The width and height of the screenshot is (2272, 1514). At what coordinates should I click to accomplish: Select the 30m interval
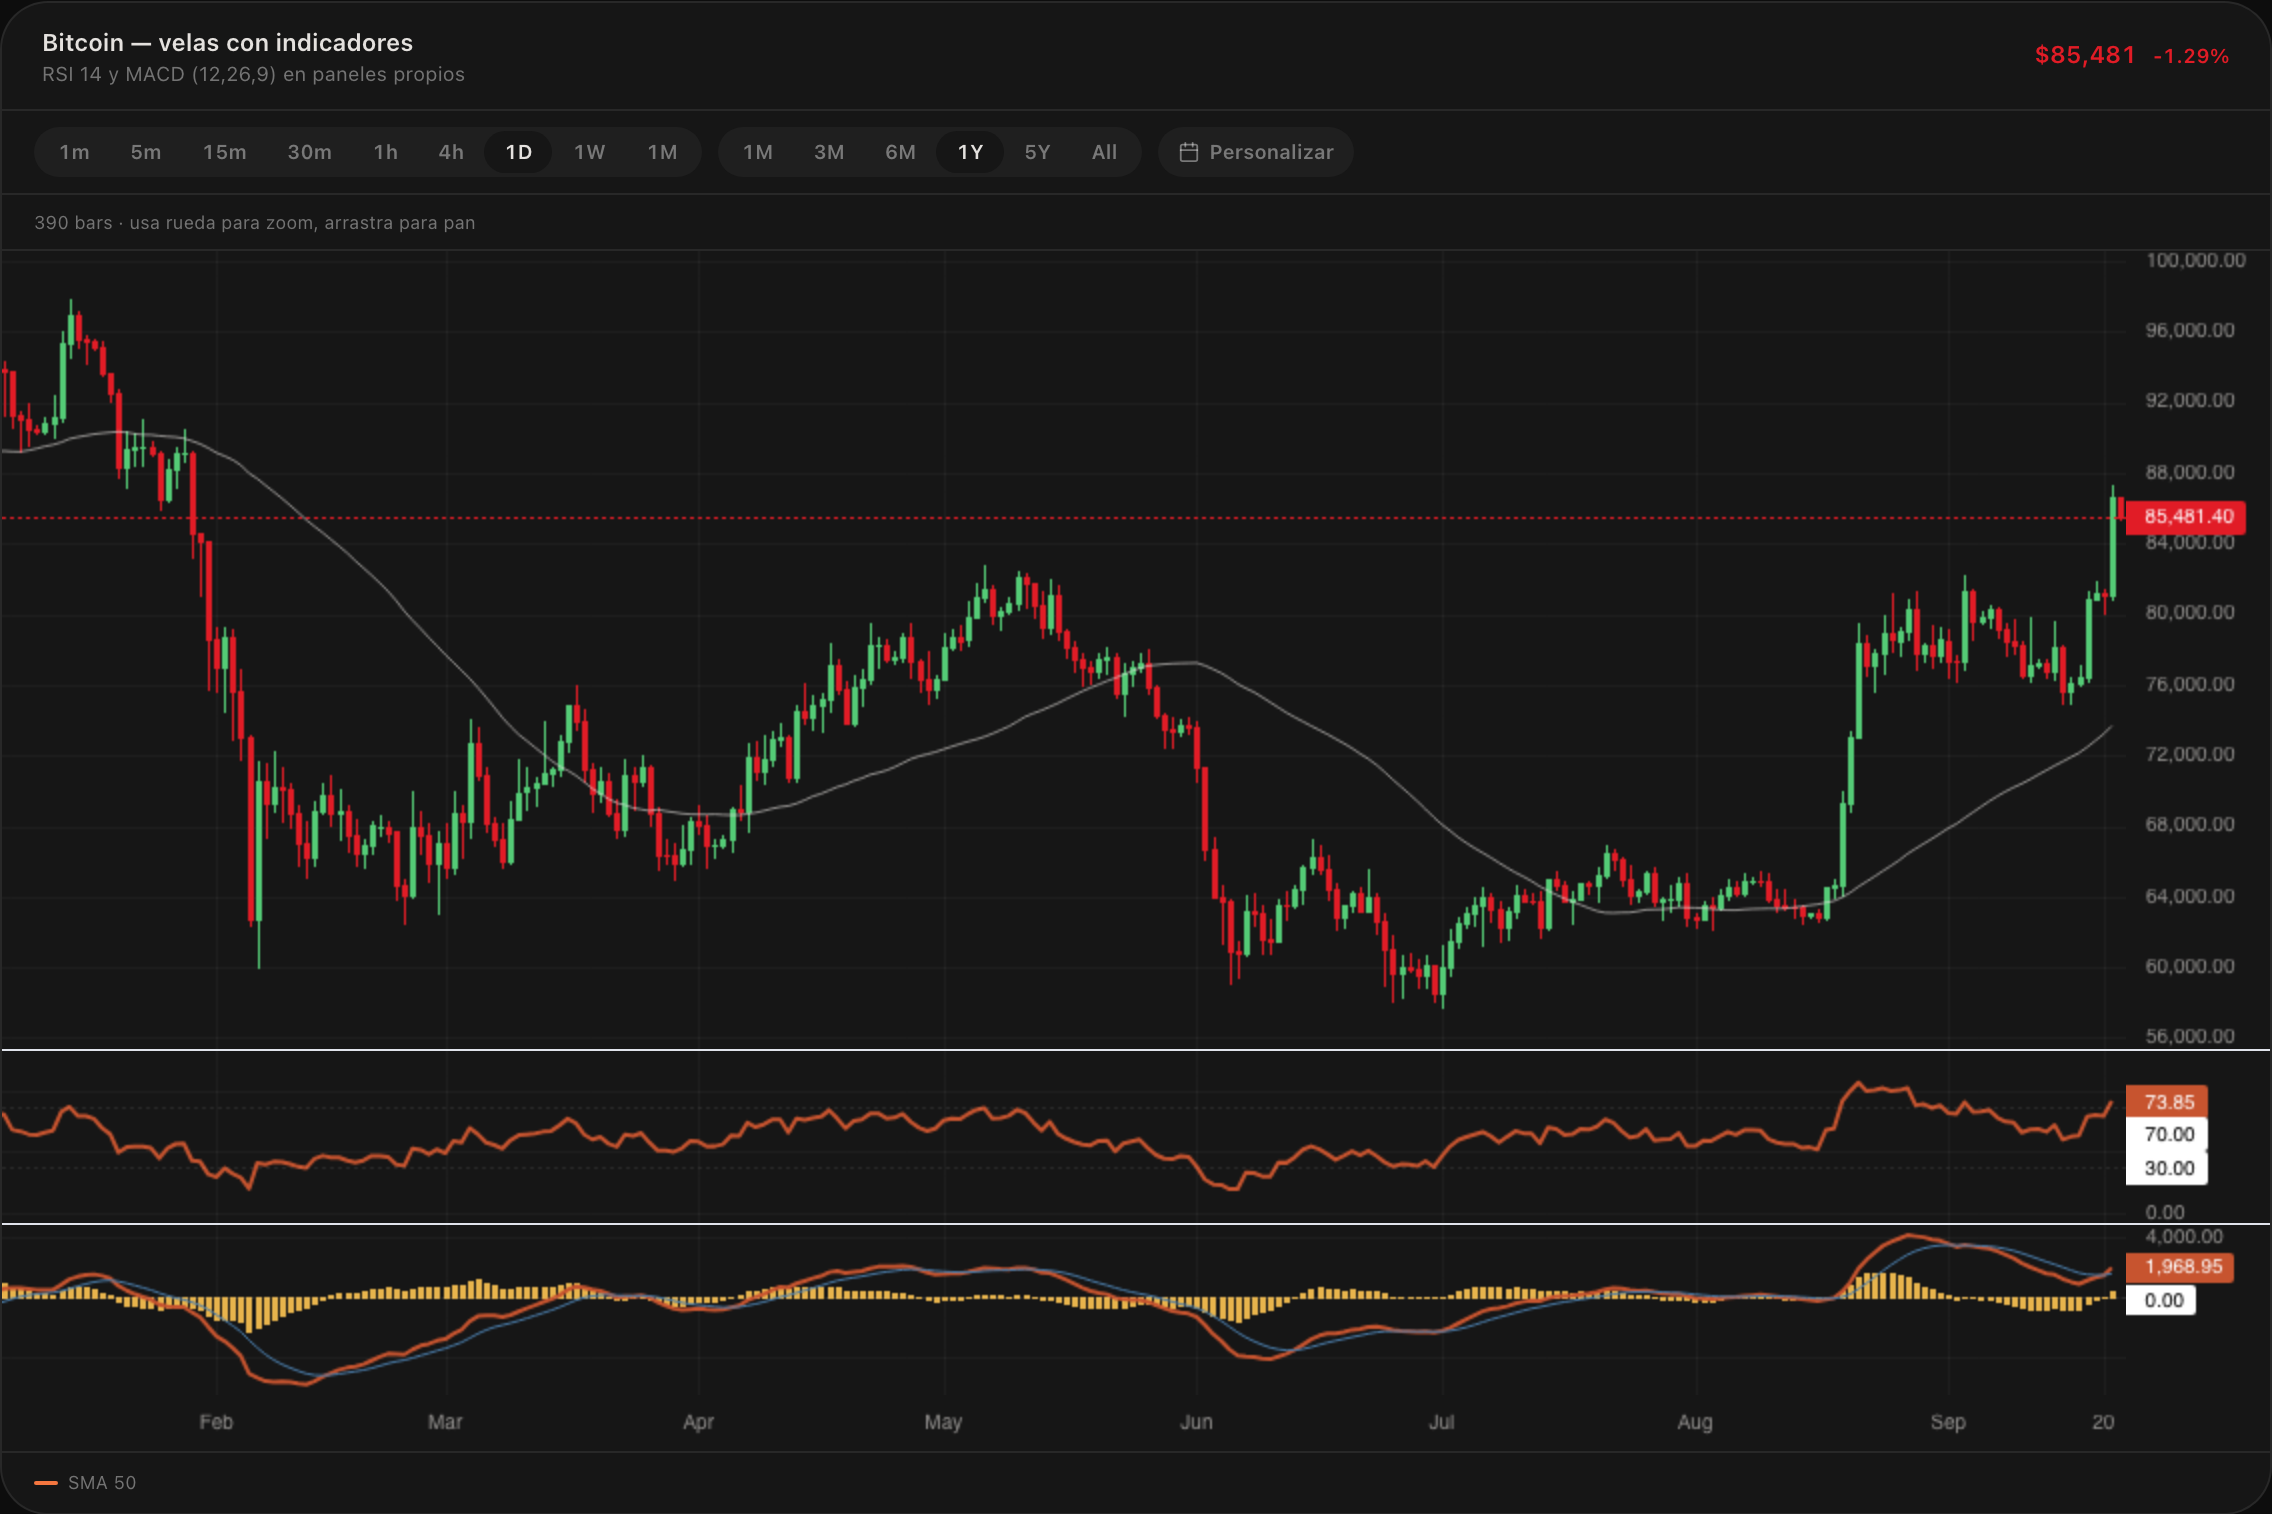[310, 152]
